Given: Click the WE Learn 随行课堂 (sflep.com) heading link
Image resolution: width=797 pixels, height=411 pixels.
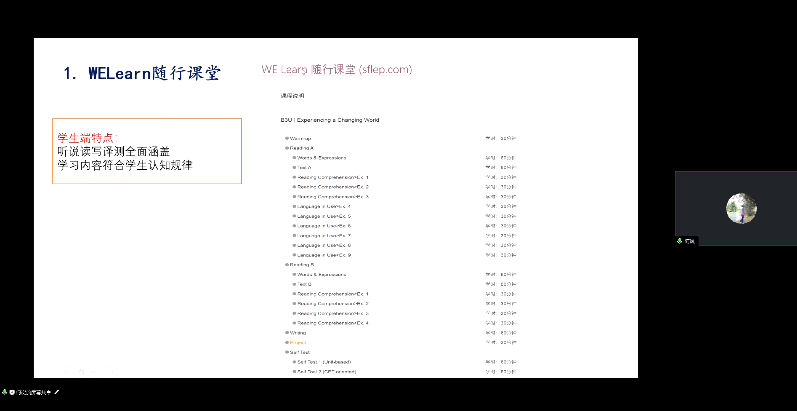Looking at the screenshot, I should pyautogui.click(x=336, y=69).
